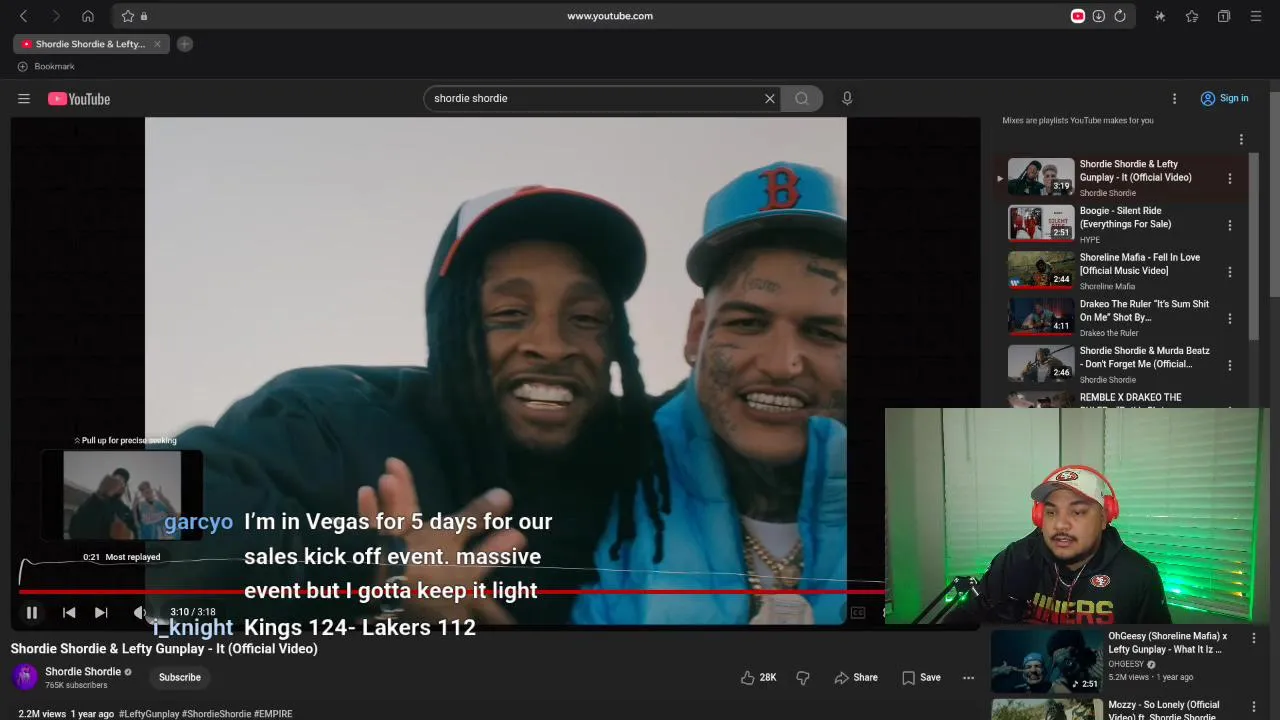Open the Shordie Shordie channel name link

coord(83,672)
